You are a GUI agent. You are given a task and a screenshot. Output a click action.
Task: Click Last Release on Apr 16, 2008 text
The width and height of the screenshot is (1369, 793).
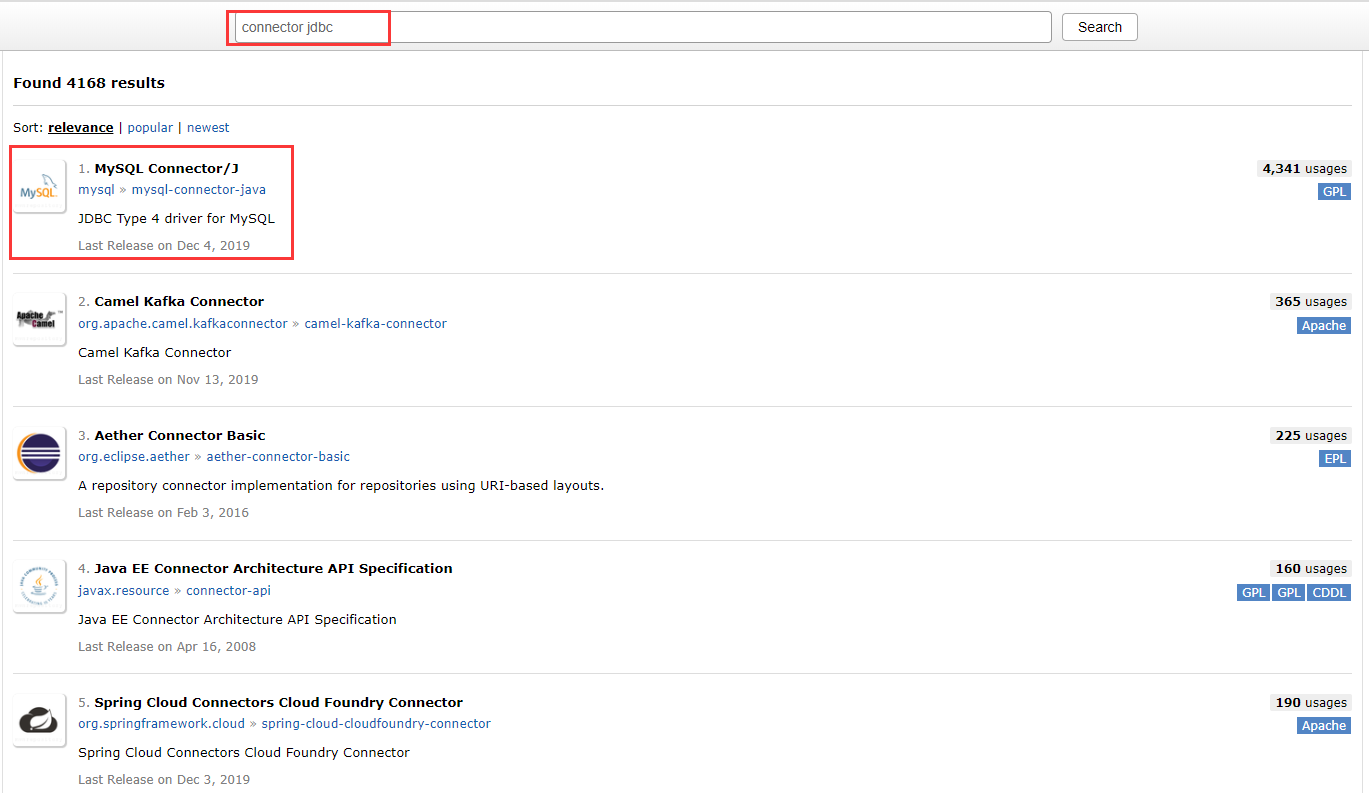pyautogui.click(x=167, y=647)
